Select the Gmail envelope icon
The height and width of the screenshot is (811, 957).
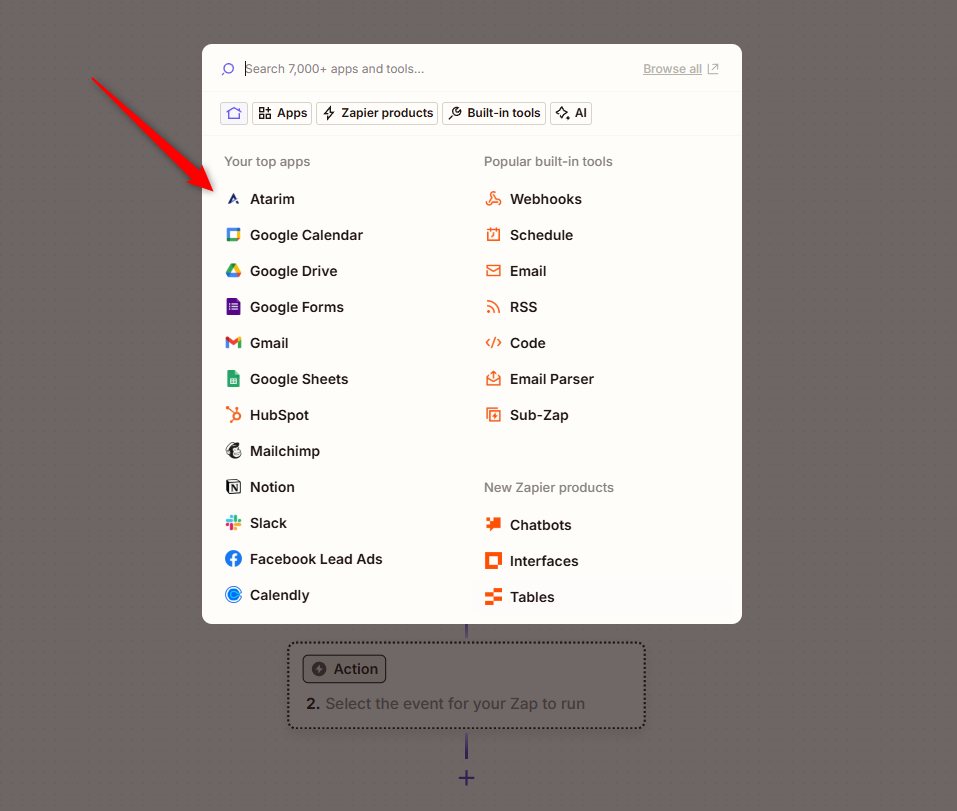[233, 343]
